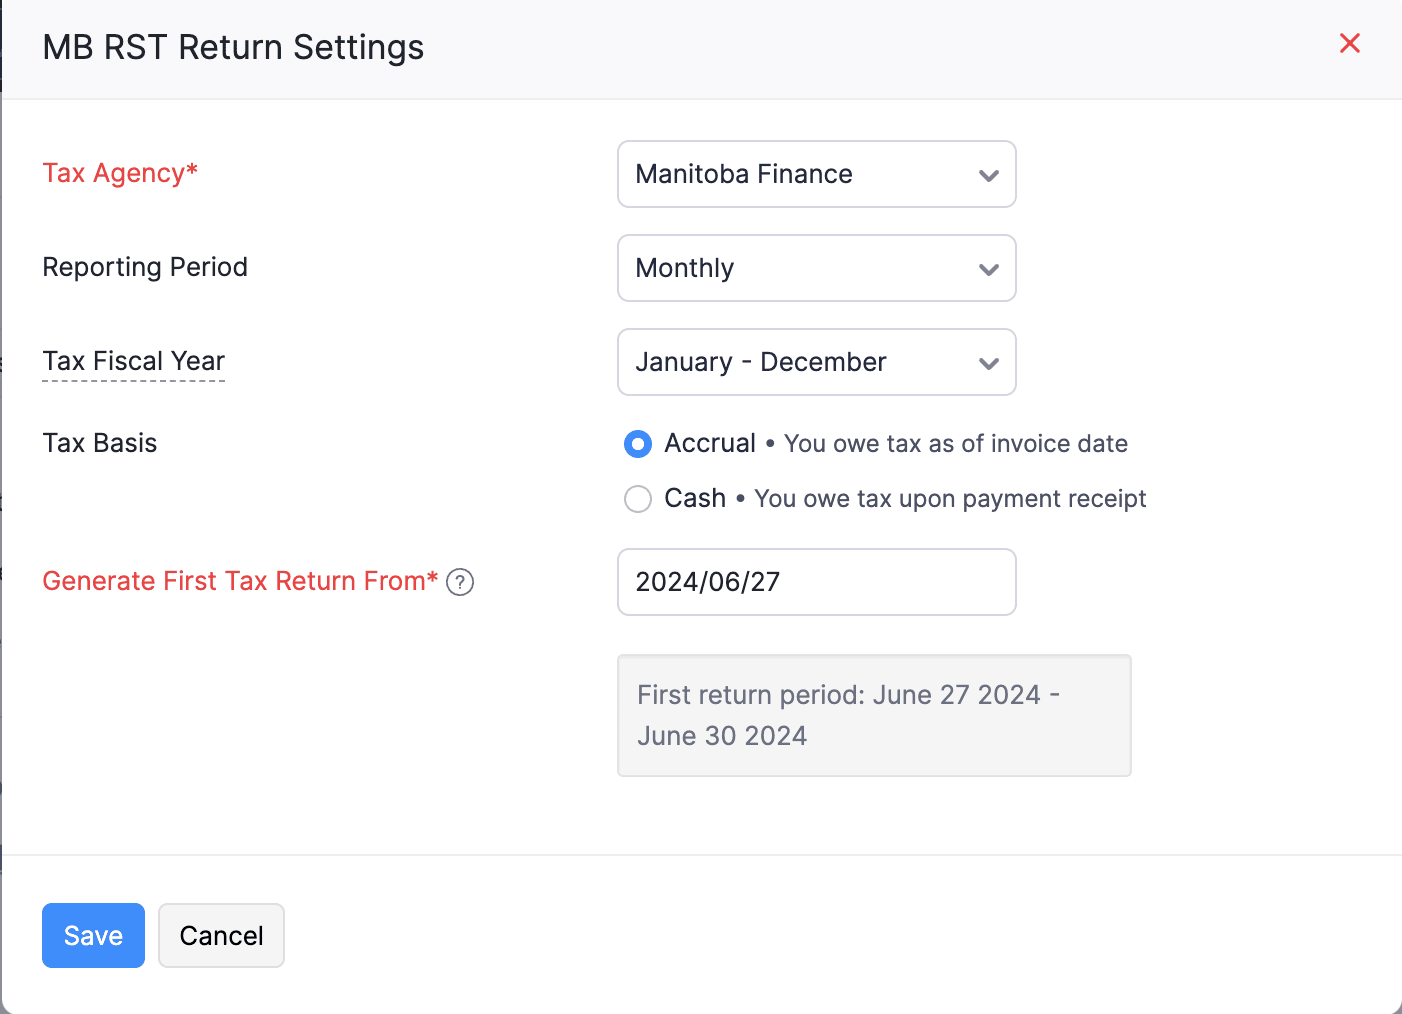Save the return settings
This screenshot has width=1402, height=1014.
[93, 936]
